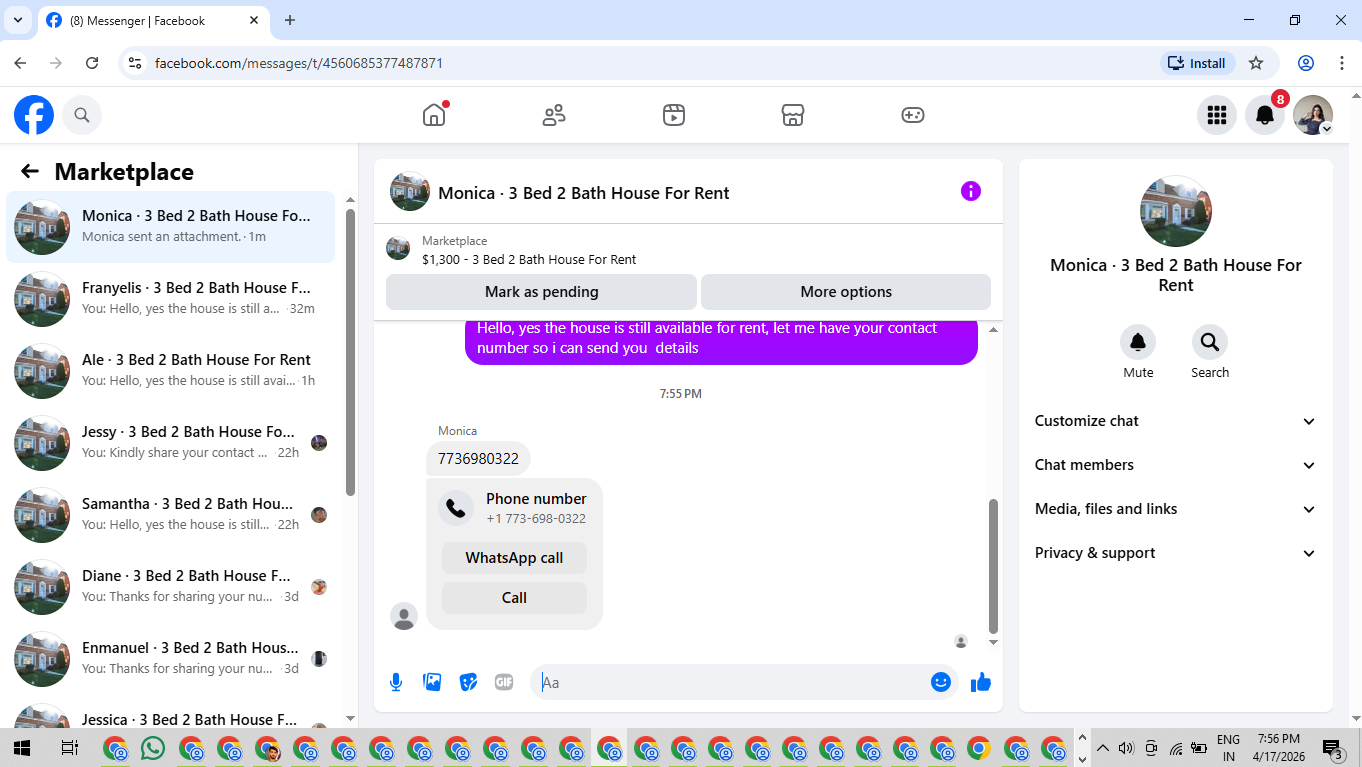
Task: Open the Facebook search icon
Action: (82, 115)
